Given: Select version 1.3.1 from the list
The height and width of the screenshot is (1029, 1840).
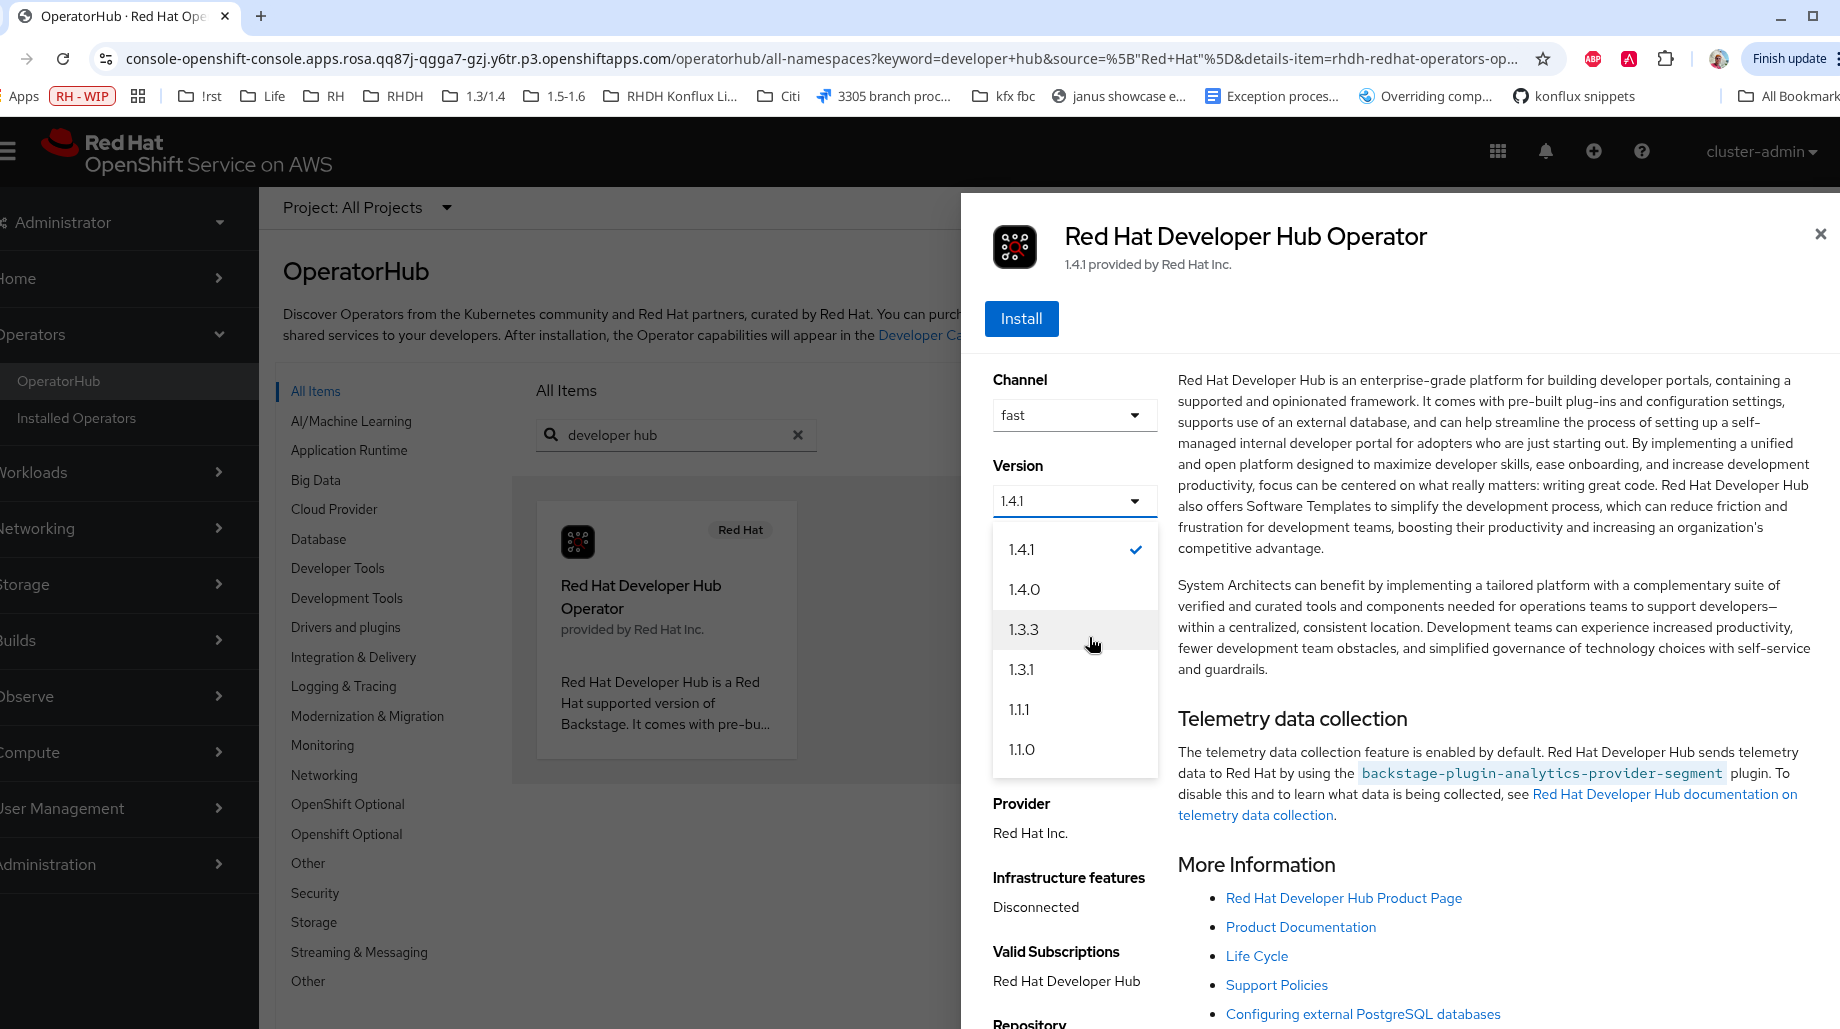Looking at the screenshot, I should (1075, 669).
